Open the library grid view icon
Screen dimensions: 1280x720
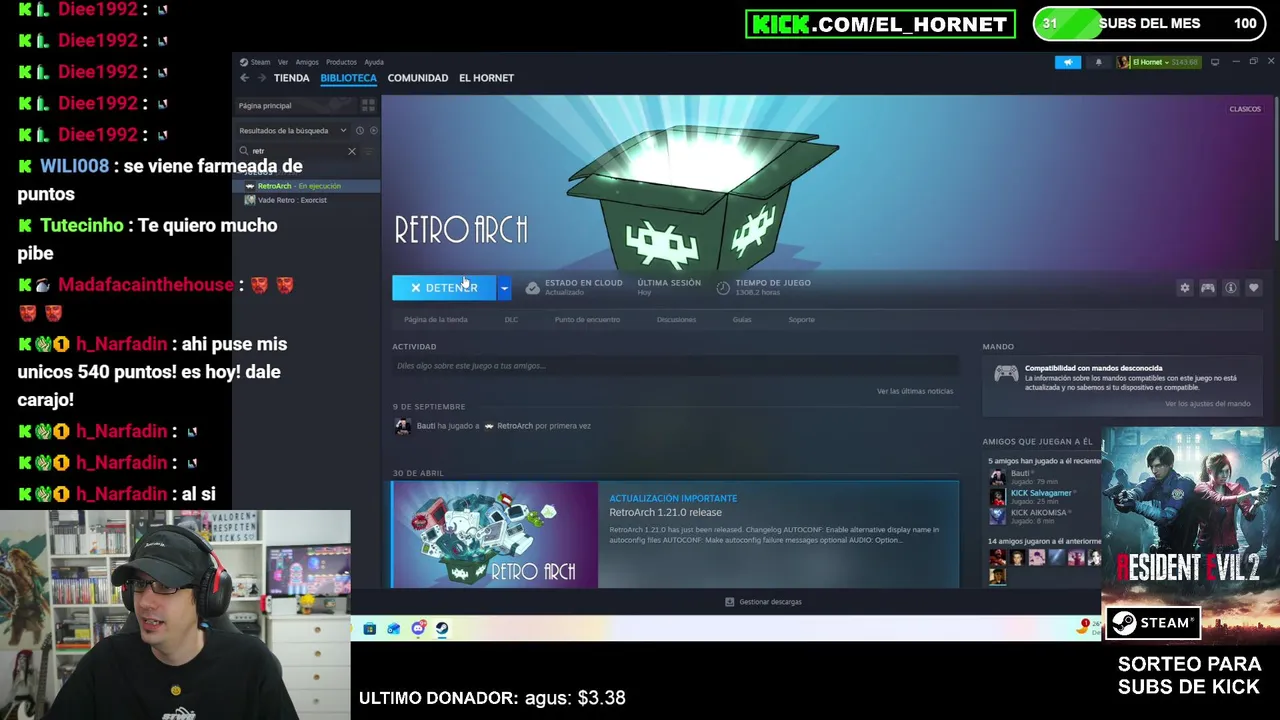(368, 105)
